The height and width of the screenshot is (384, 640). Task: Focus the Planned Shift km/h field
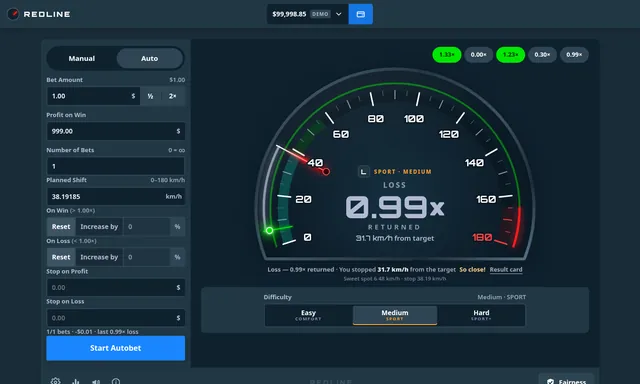116,197
